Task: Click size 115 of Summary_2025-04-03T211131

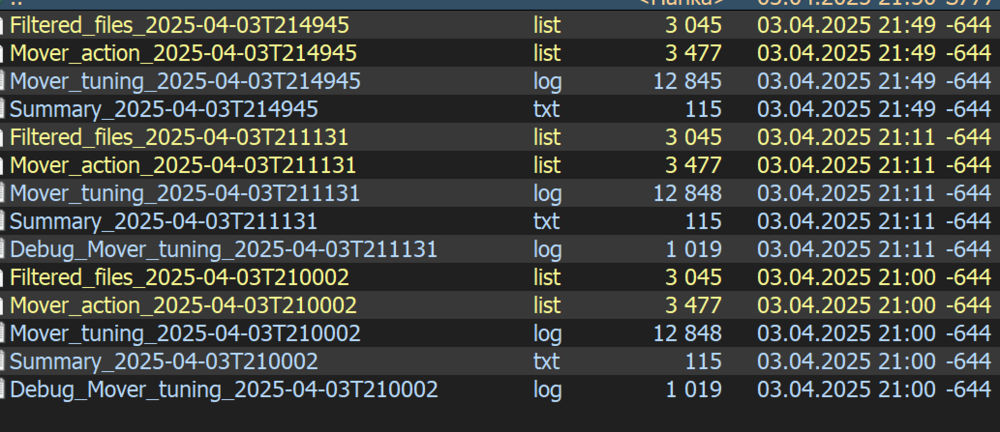Action: (x=703, y=221)
